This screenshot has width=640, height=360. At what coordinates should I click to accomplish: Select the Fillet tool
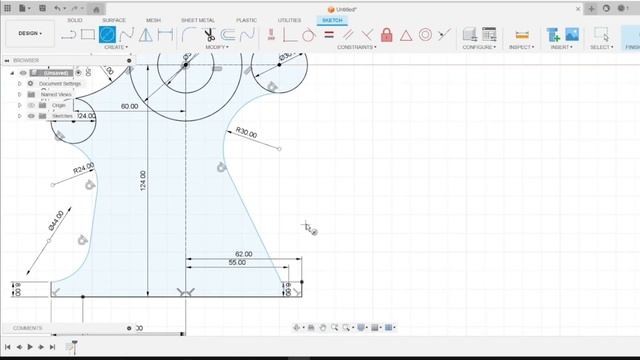pyautogui.click(x=188, y=35)
